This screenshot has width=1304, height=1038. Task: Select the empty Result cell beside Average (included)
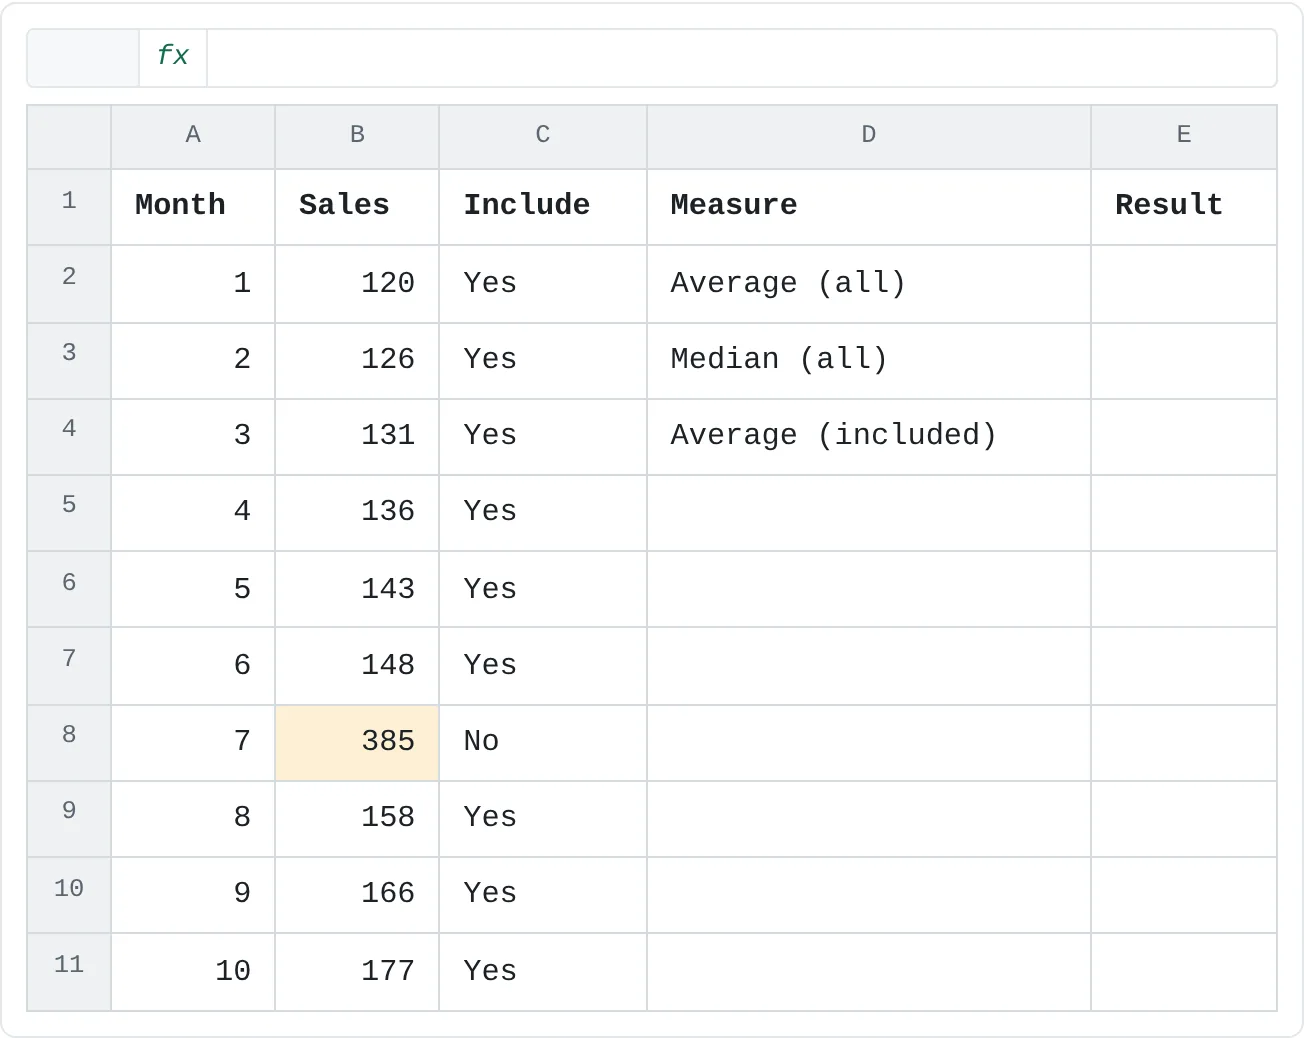pos(1184,437)
